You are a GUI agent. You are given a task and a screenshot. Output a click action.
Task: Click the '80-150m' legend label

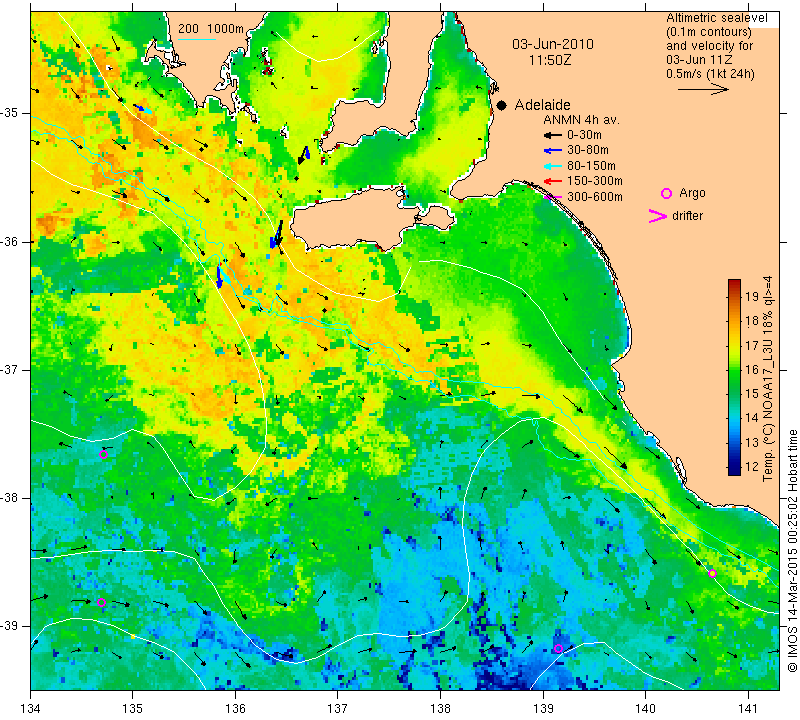[x=591, y=166]
